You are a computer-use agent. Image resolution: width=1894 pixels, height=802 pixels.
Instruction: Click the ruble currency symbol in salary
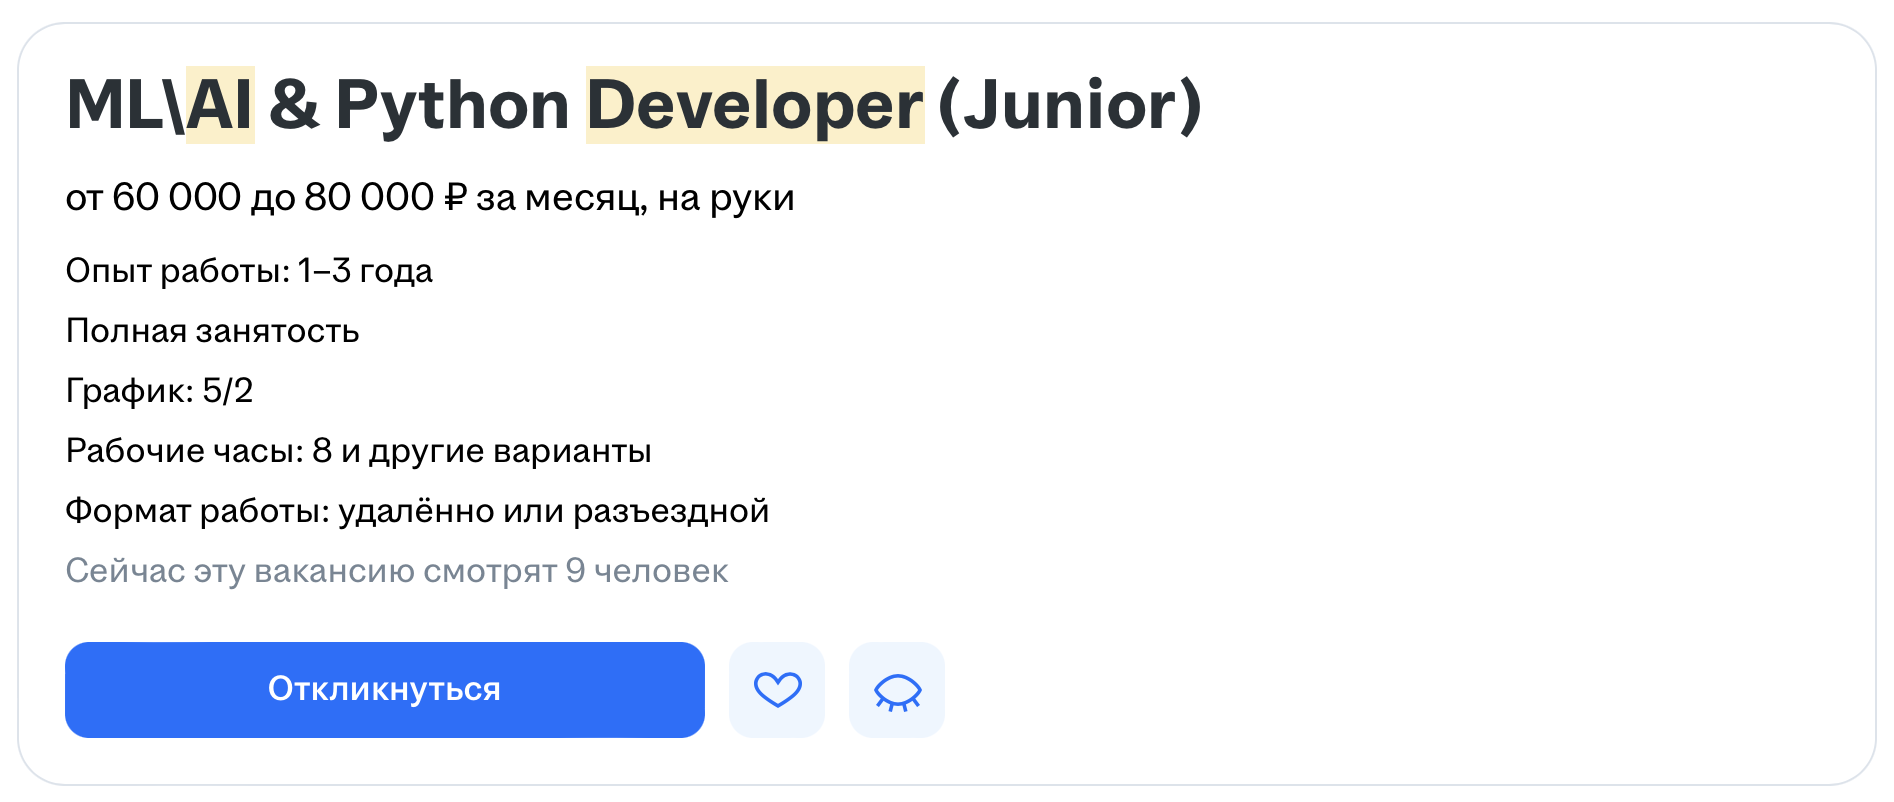[455, 198]
